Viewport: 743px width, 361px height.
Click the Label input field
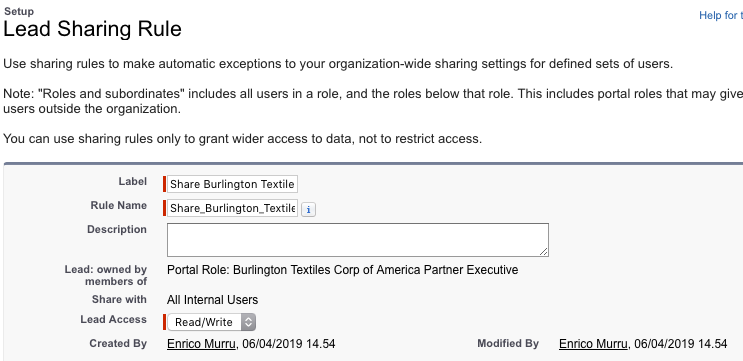232,184
